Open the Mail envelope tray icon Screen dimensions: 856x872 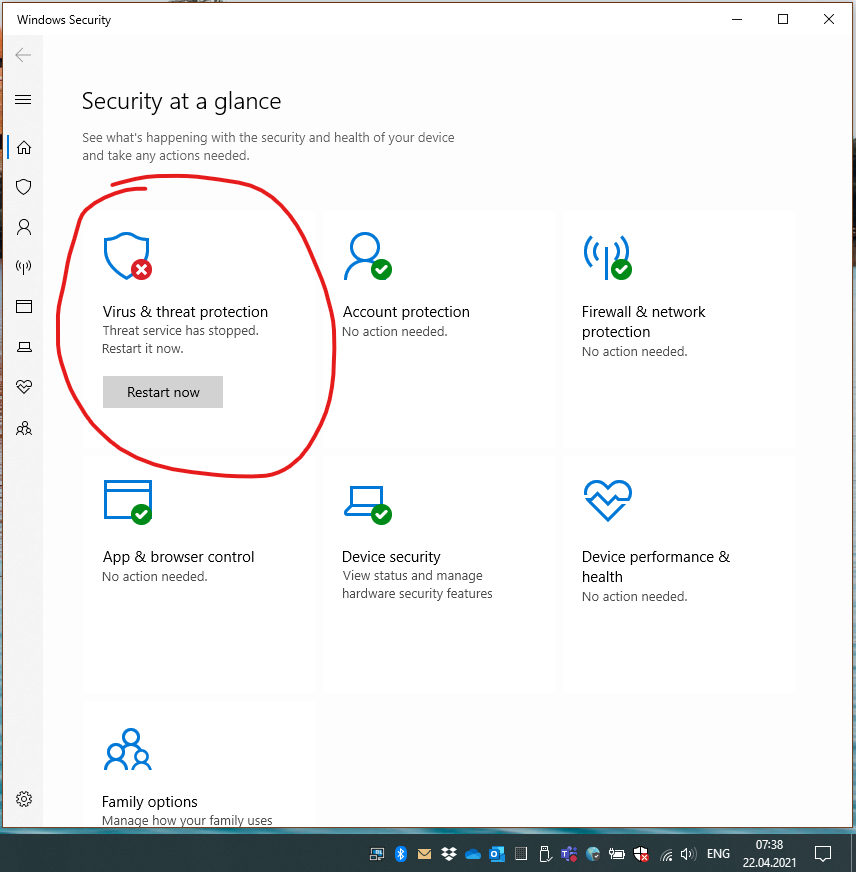[x=424, y=854]
